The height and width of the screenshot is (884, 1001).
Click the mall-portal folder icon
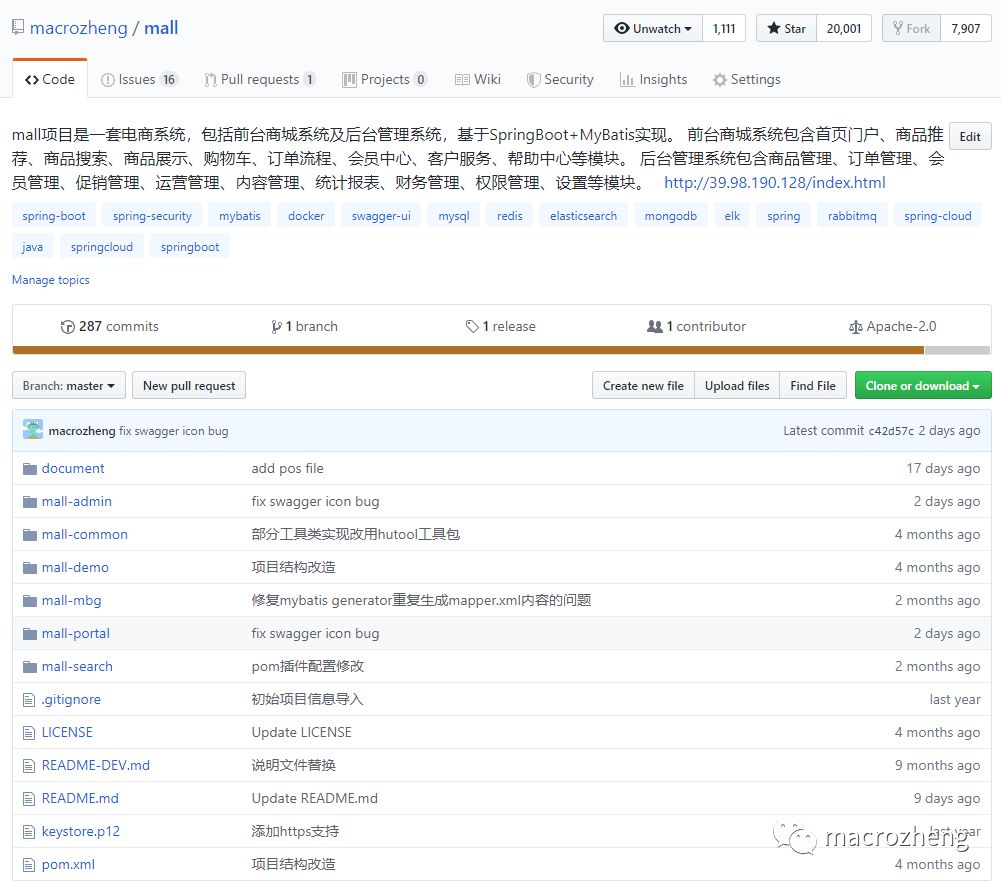29,634
